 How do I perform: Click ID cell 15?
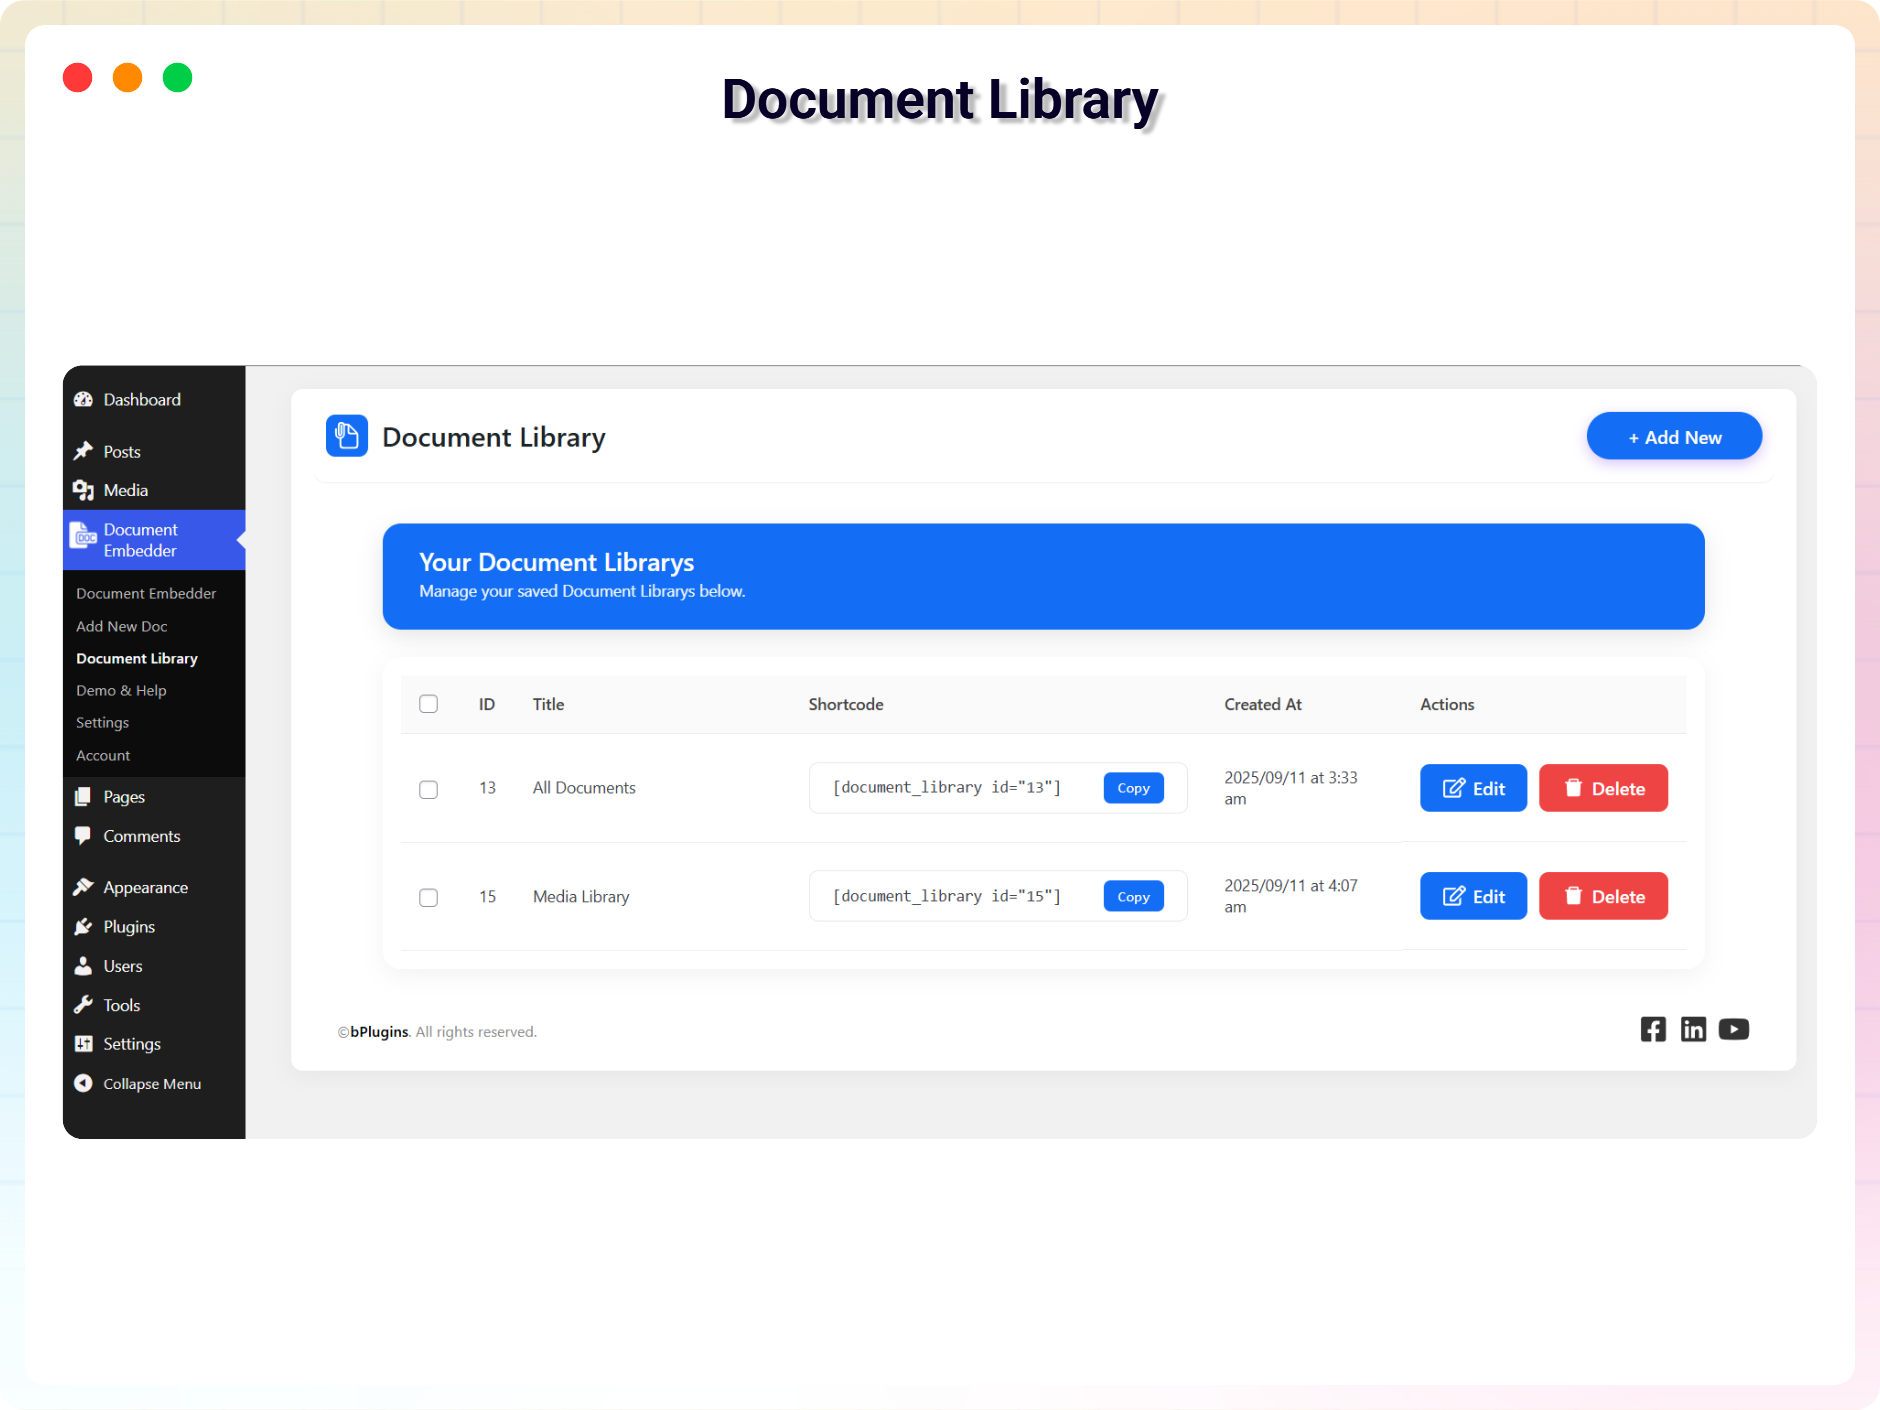click(487, 896)
